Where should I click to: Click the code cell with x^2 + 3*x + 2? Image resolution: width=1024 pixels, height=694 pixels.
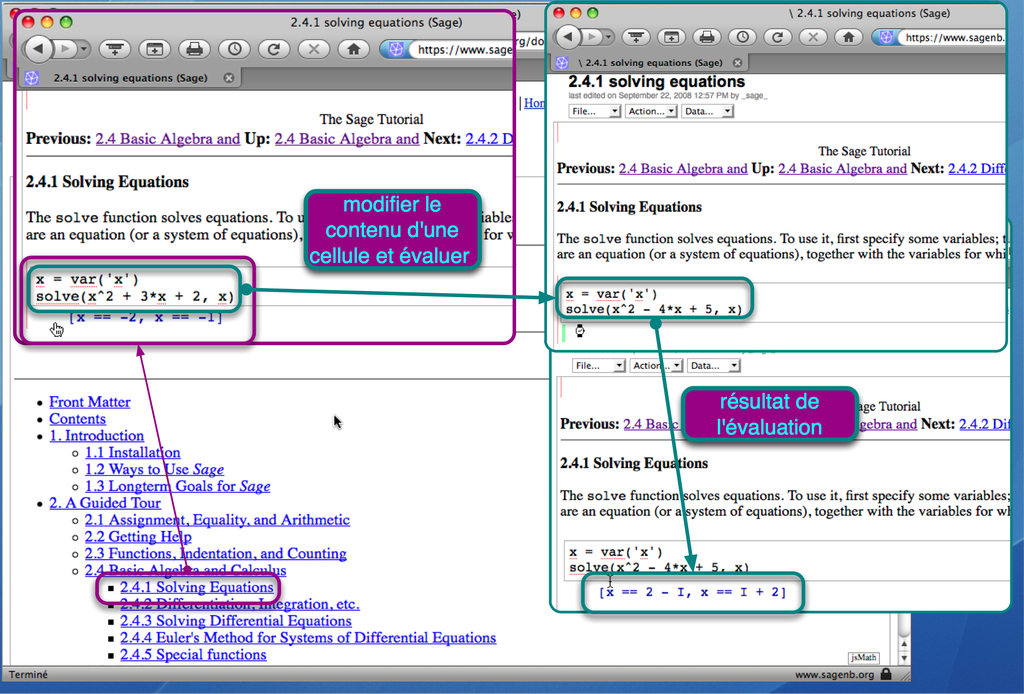135,289
